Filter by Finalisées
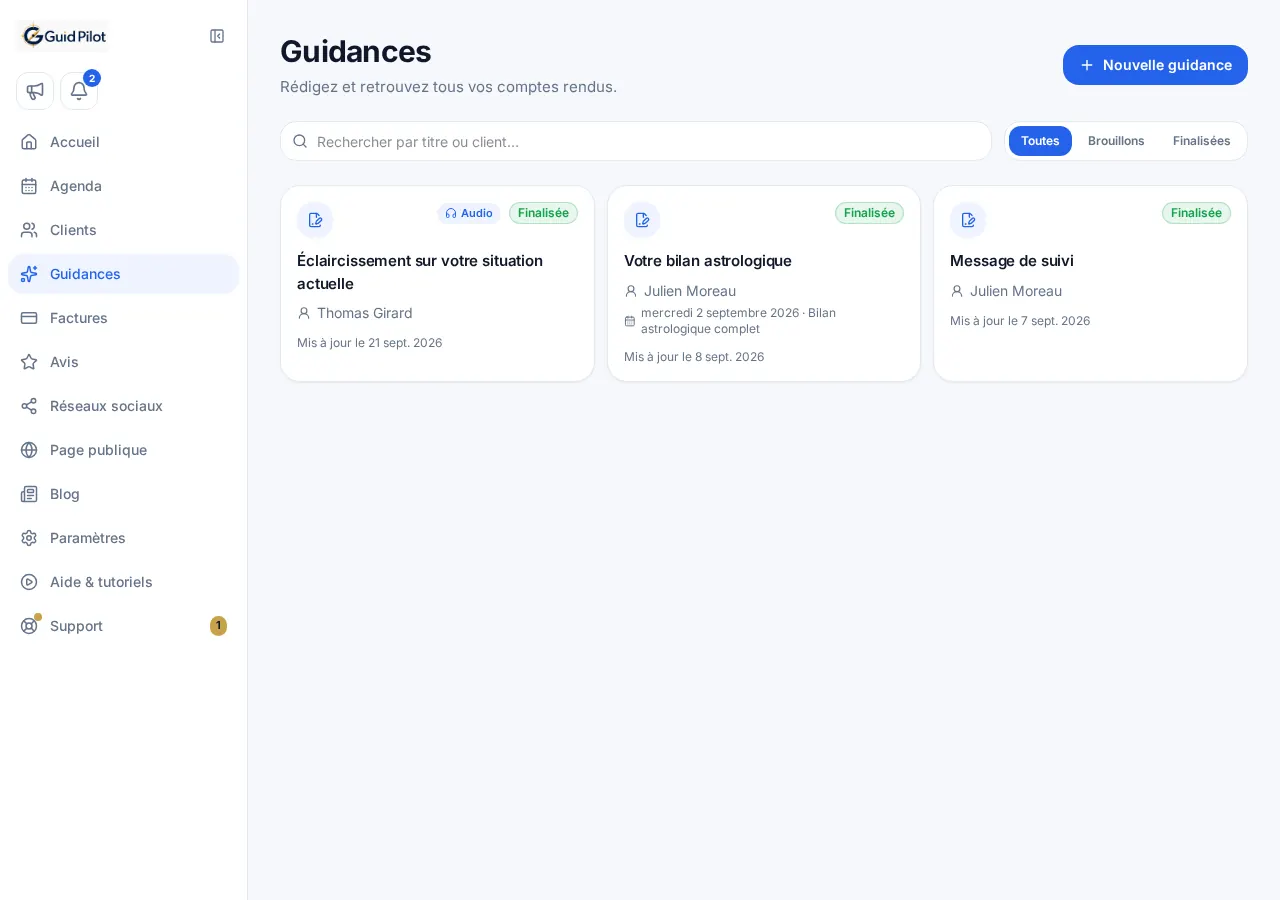Viewport: 1280px width, 900px height. point(1202,141)
